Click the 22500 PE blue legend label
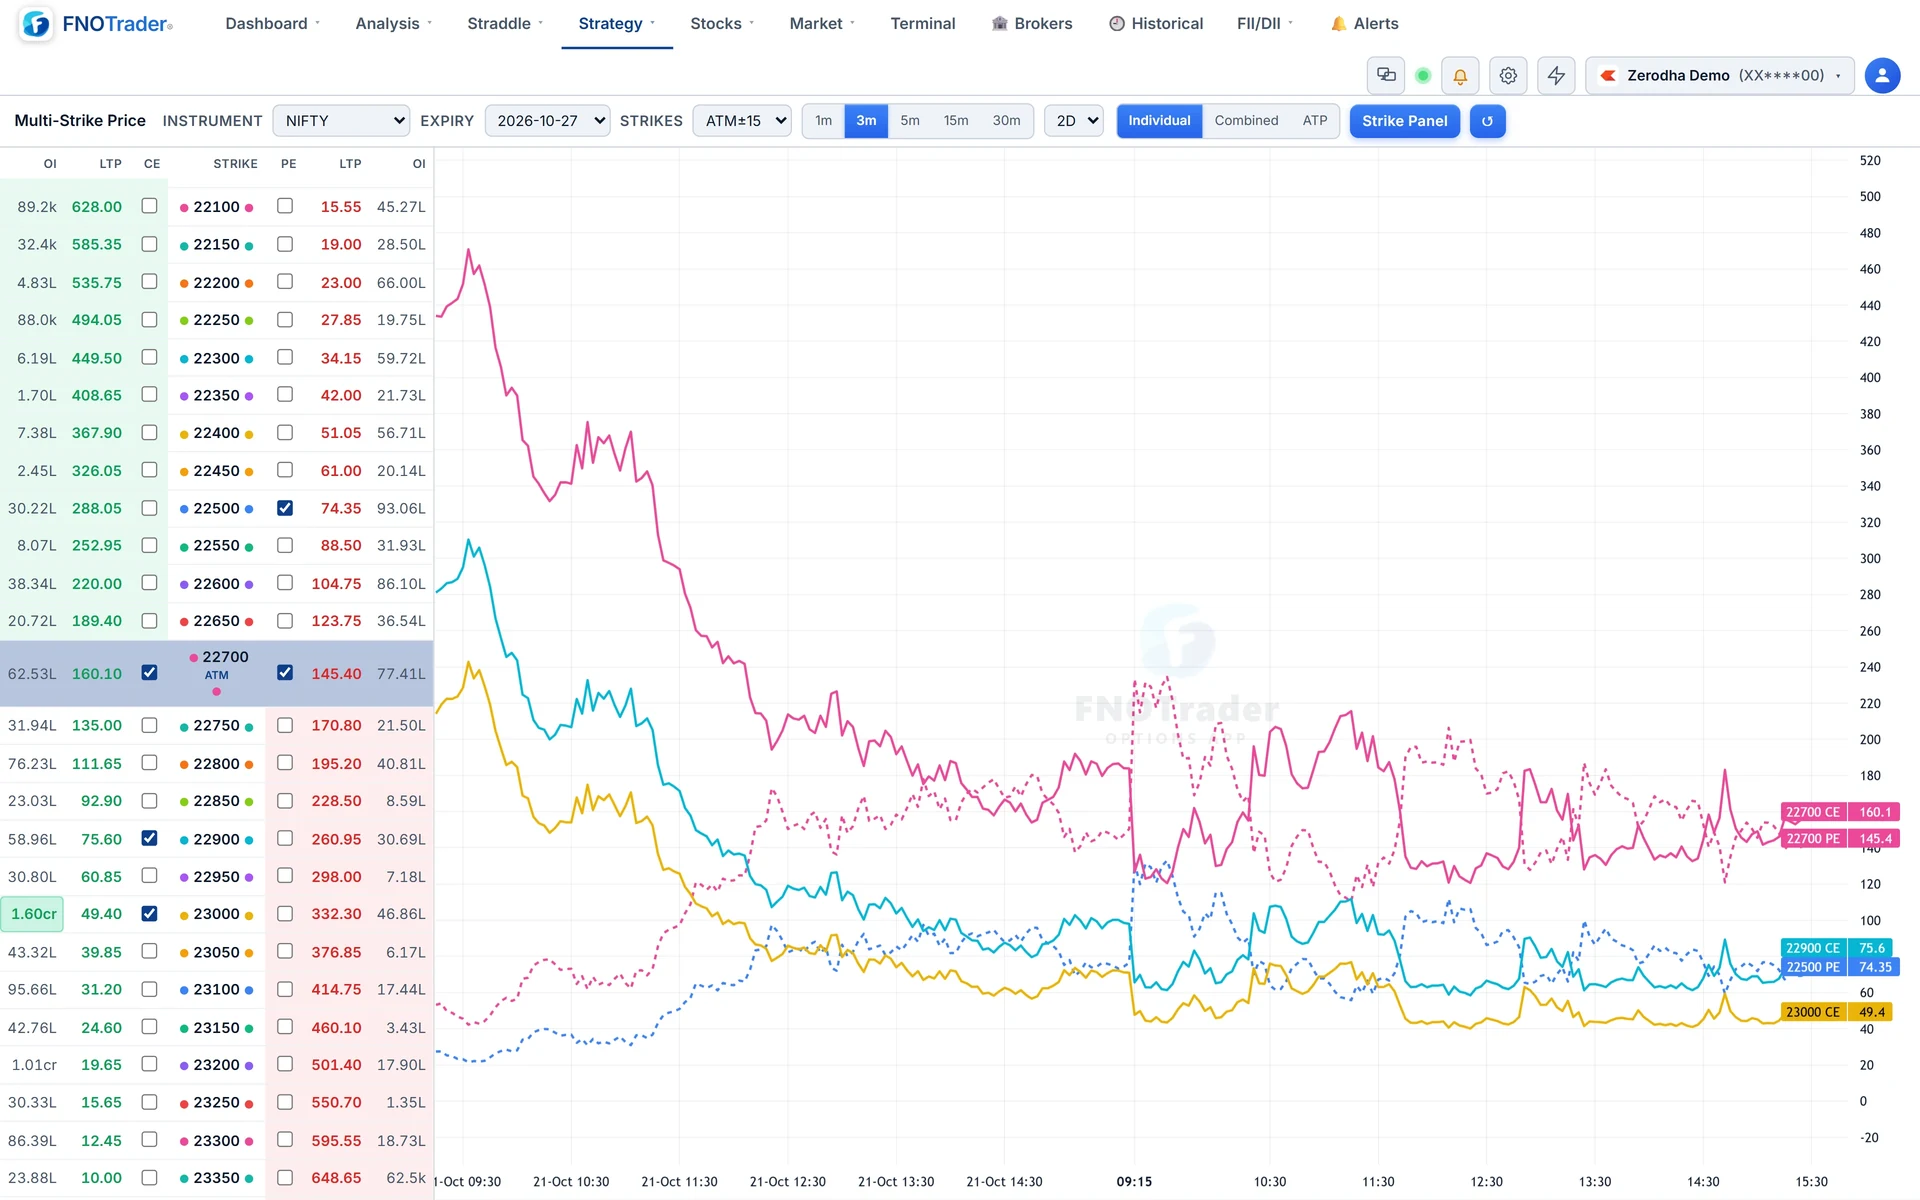Viewport: 1920px width, 1200px height. [x=1813, y=967]
